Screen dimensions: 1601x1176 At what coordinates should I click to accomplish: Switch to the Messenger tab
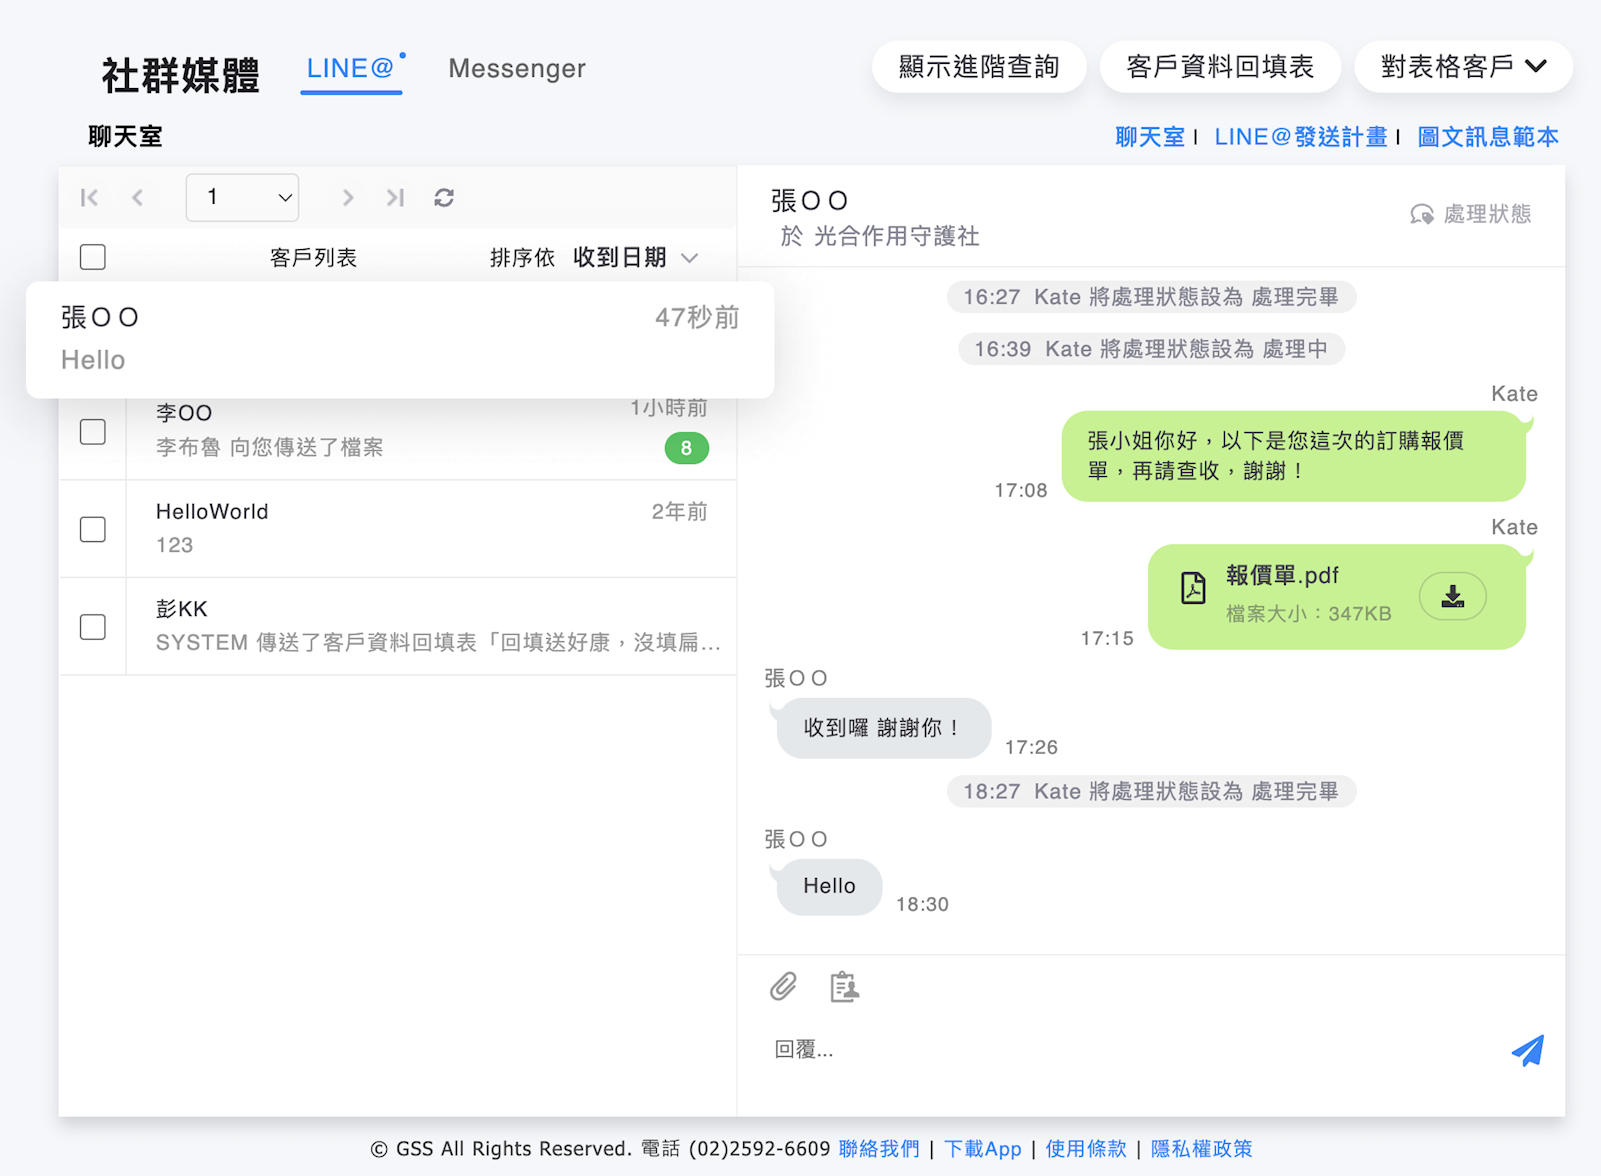point(516,69)
